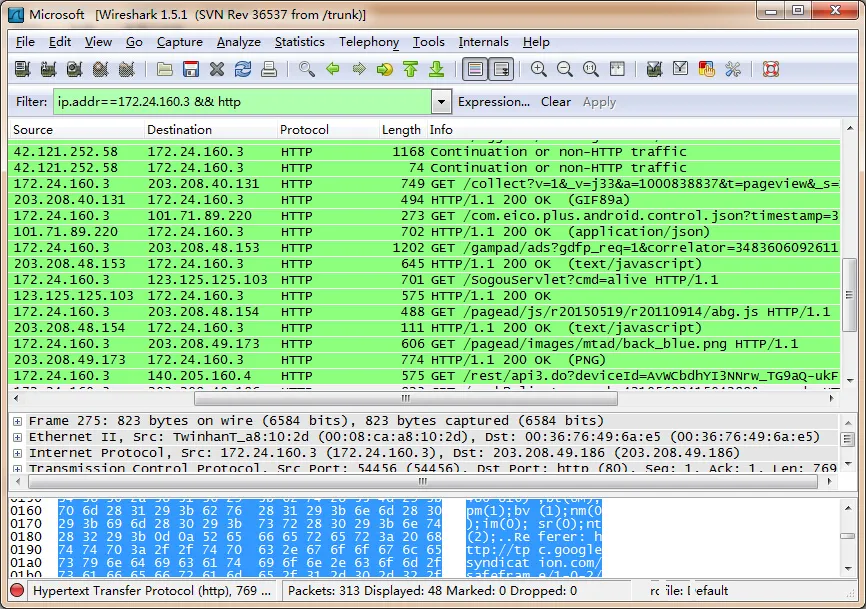Viewport: 866px width, 609px height.
Task: Sort by Length column header
Action: click(403, 130)
